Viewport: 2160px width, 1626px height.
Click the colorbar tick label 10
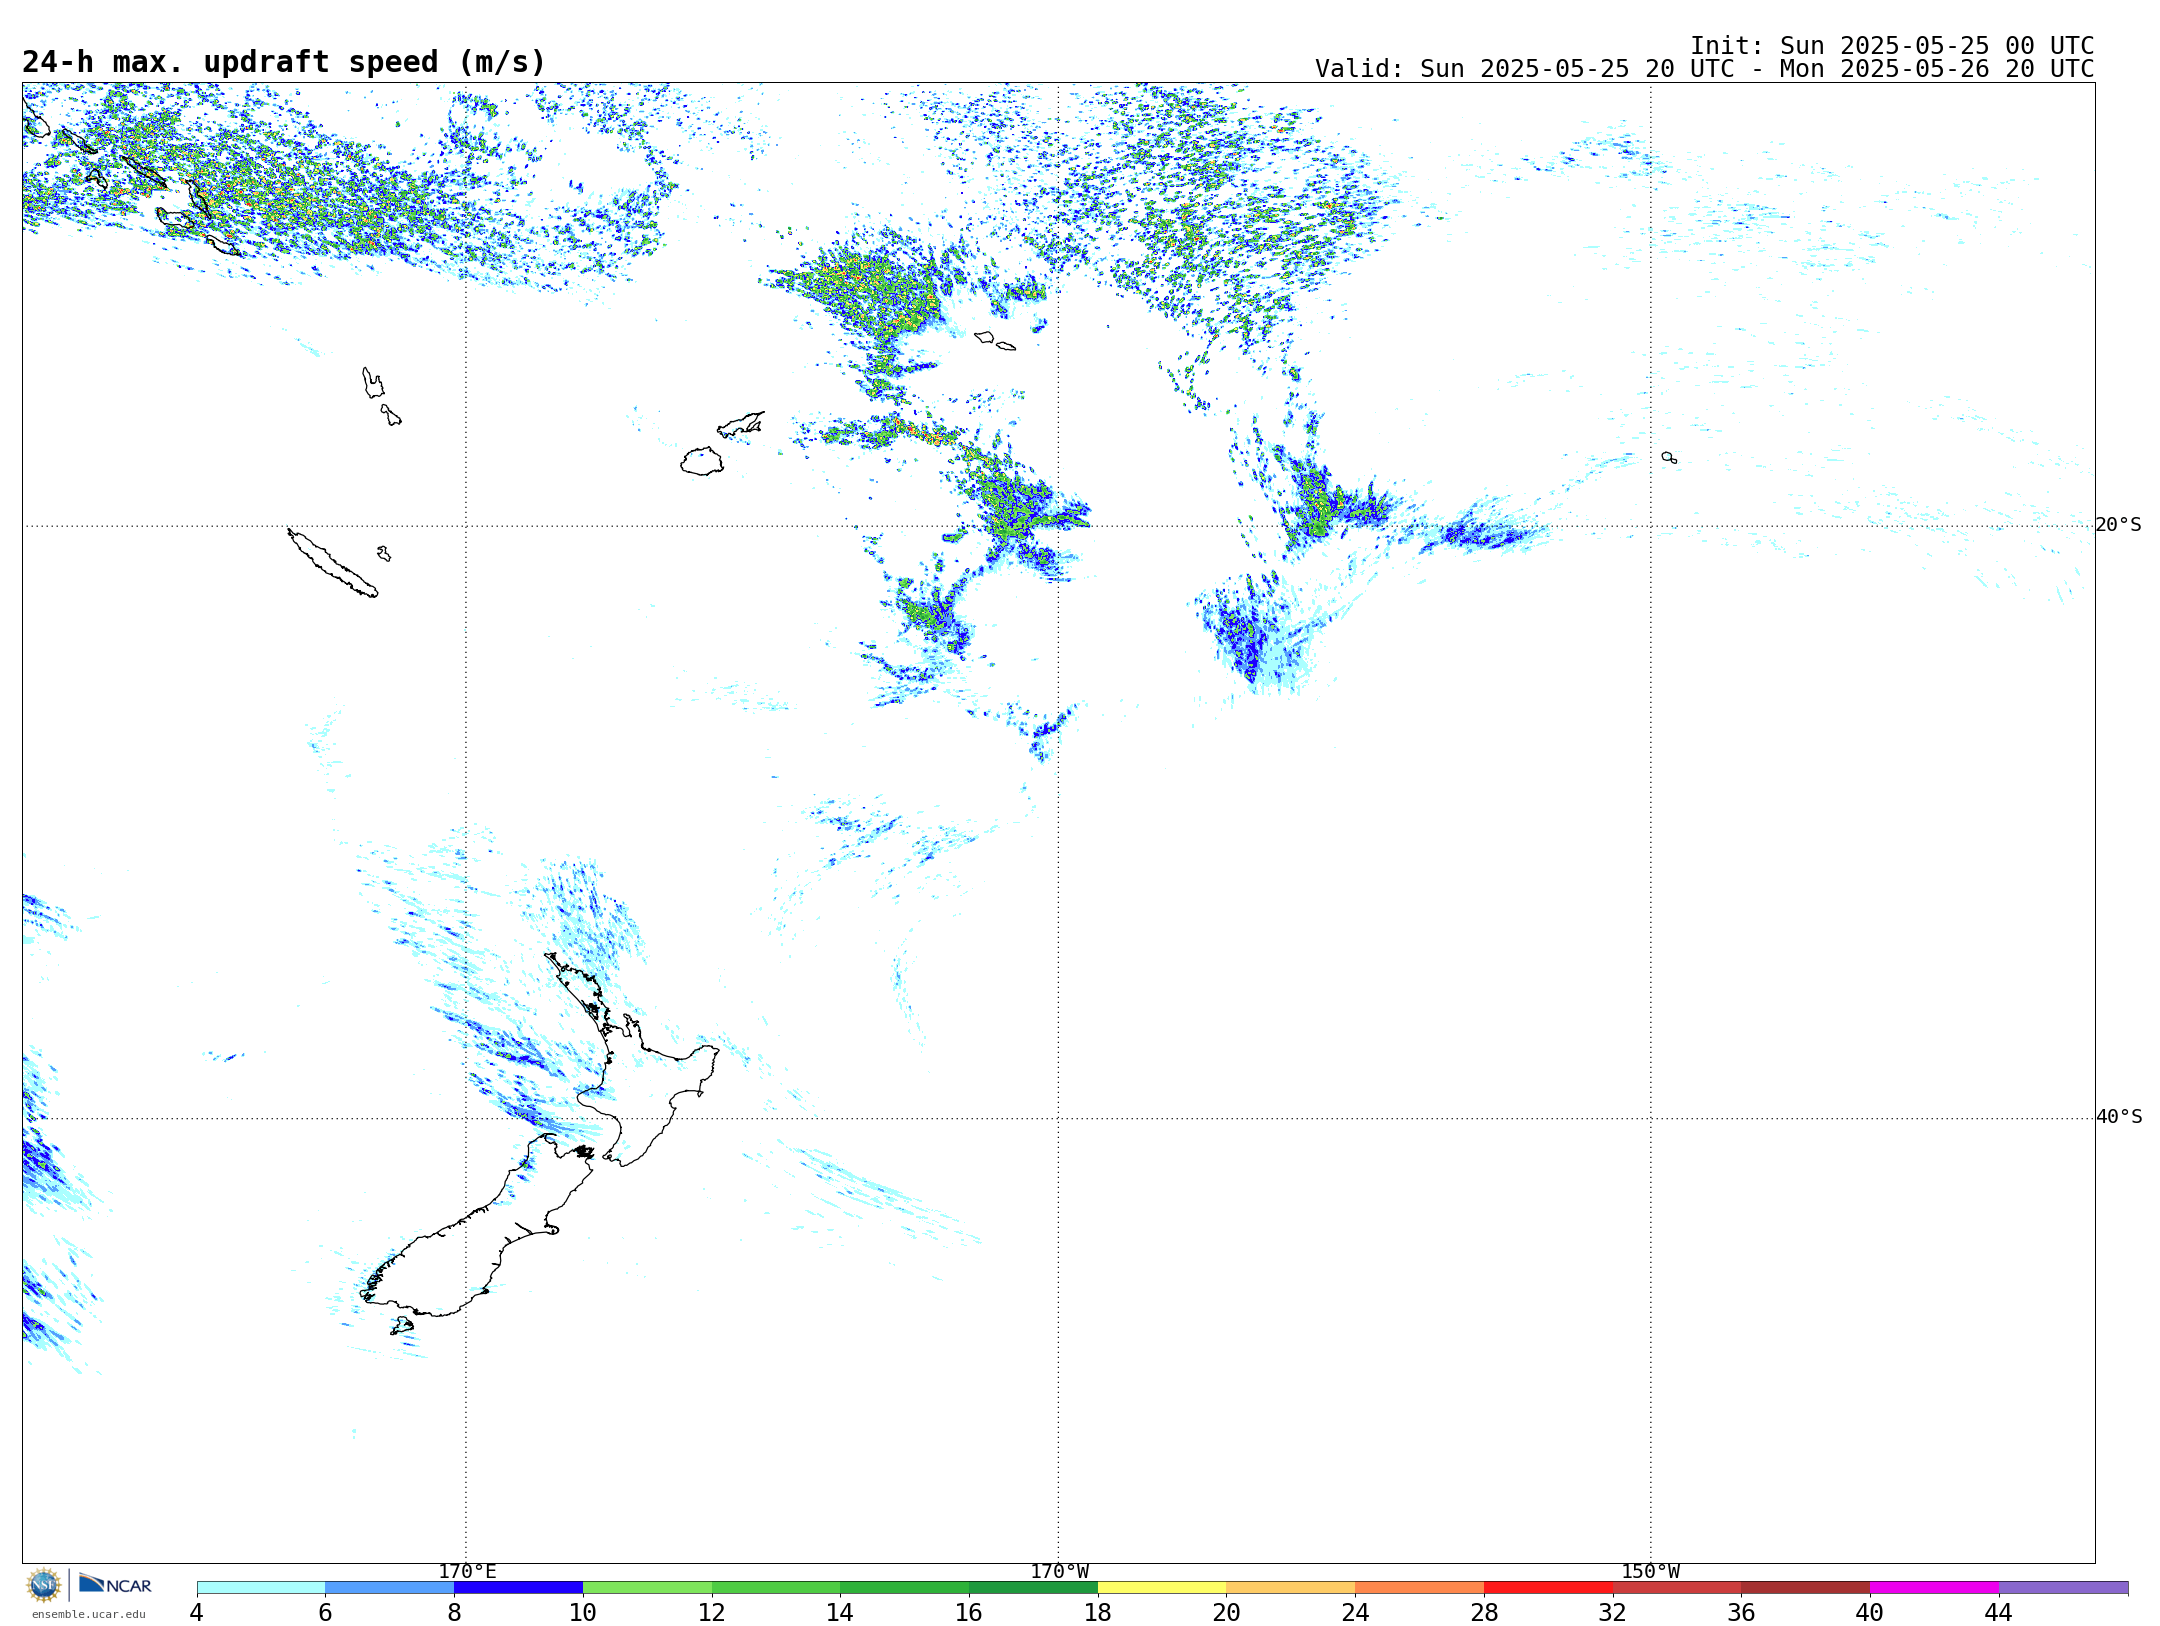tap(583, 1612)
